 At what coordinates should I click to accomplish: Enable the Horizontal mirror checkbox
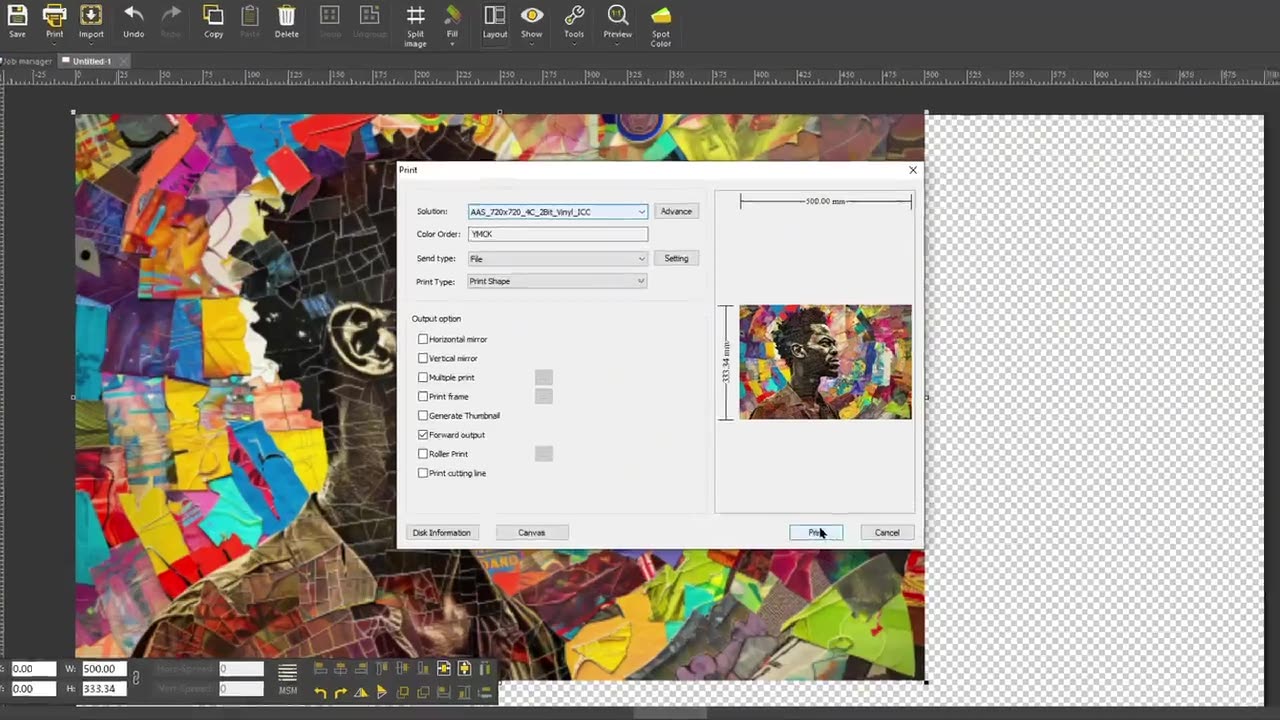(423, 339)
